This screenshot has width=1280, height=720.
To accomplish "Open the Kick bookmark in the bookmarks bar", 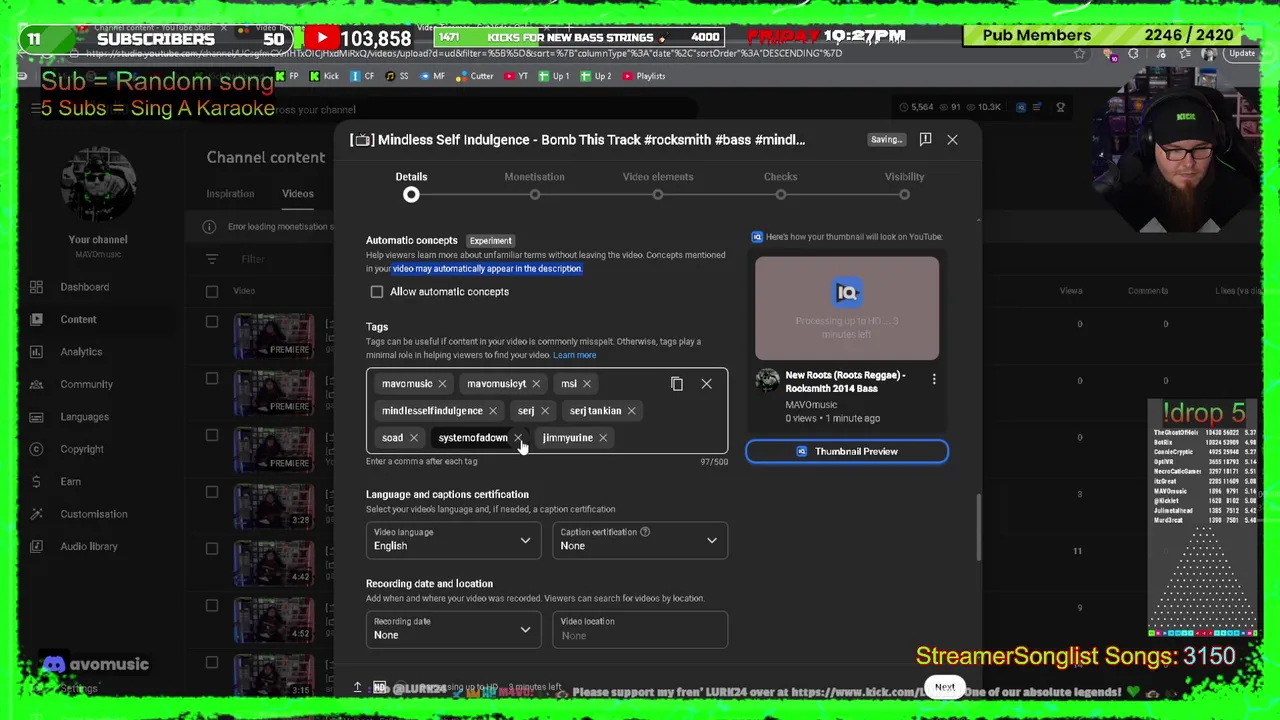I will coord(324,76).
